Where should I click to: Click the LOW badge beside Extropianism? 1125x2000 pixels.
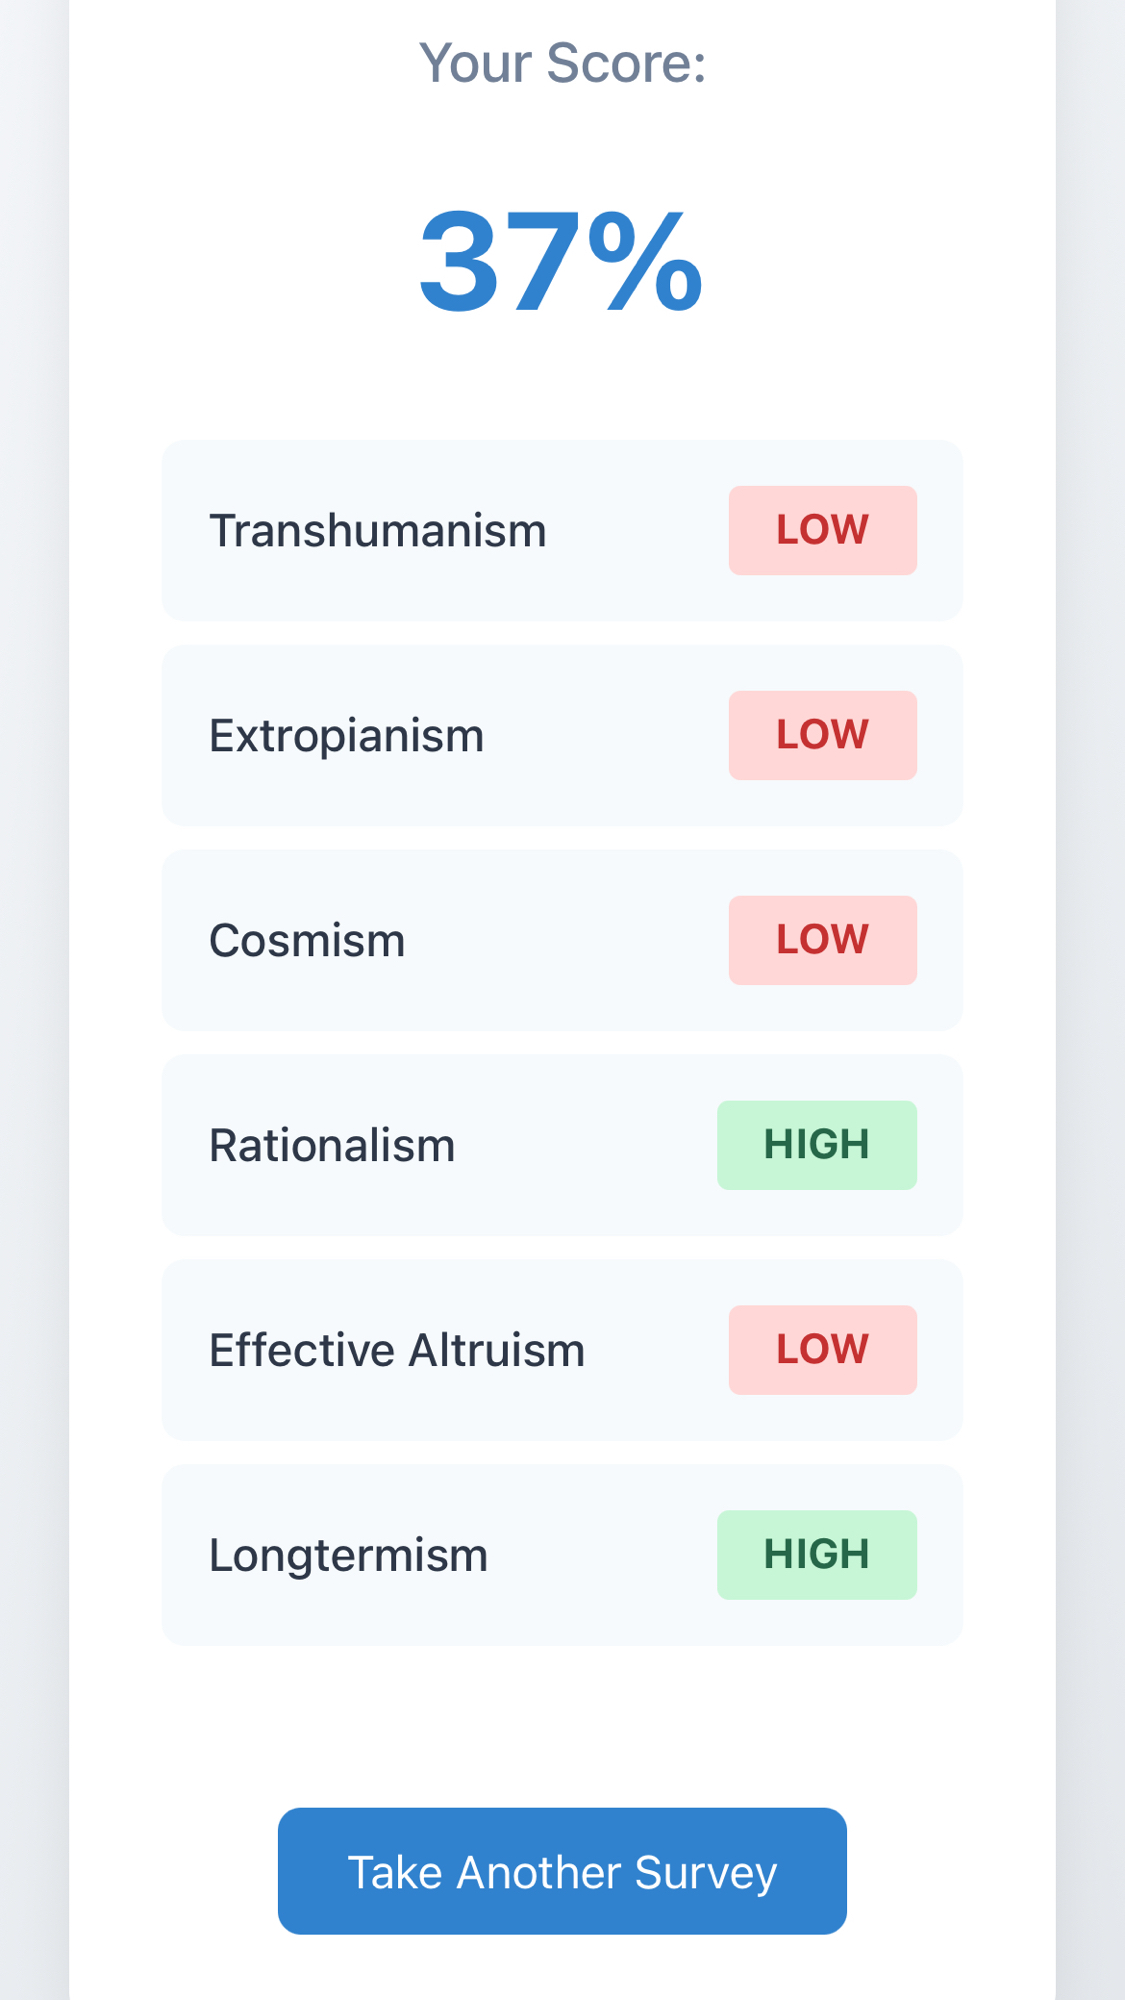click(x=822, y=735)
